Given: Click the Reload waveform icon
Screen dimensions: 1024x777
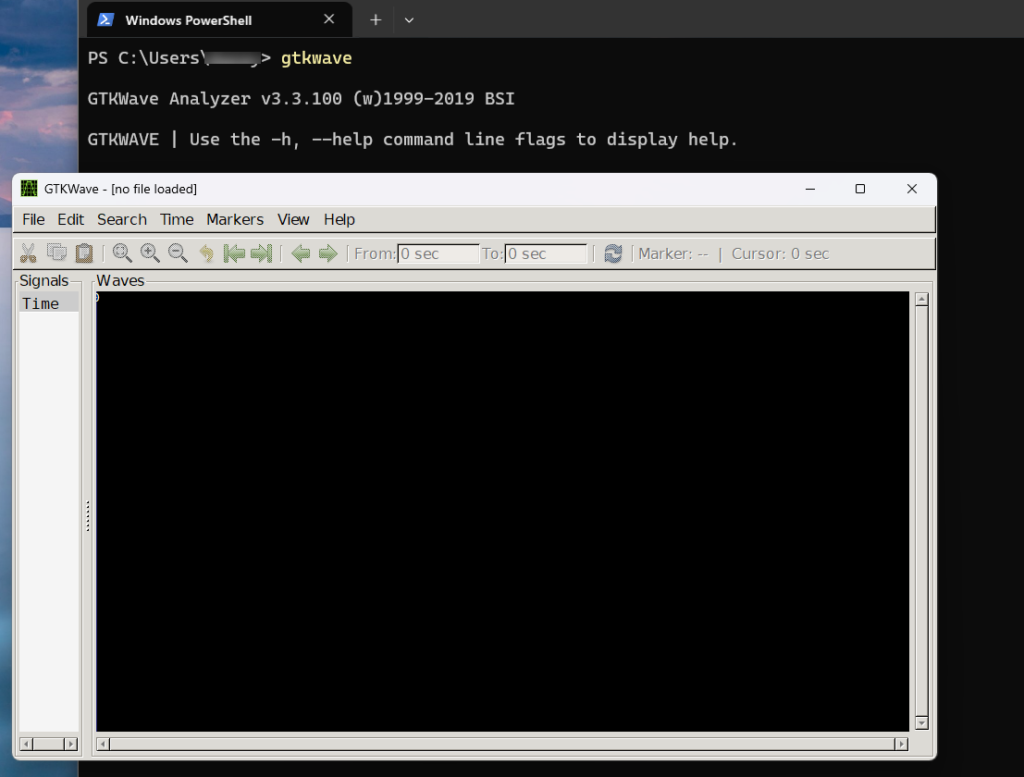Looking at the screenshot, I should (x=613, y=253).
